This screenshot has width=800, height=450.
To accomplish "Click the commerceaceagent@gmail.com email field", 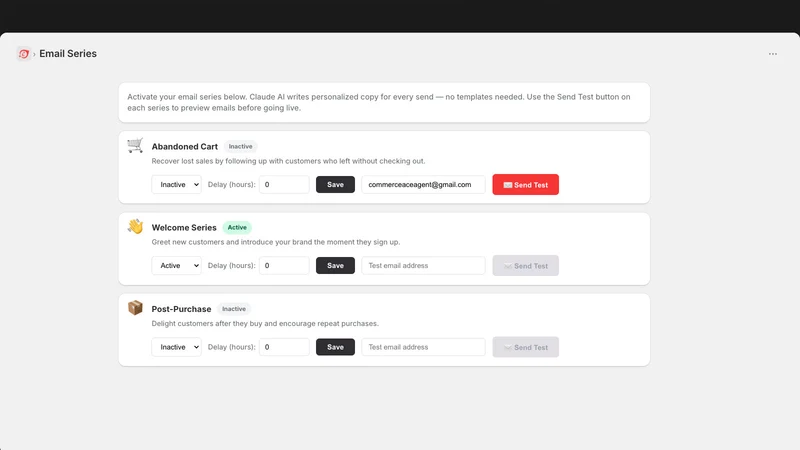I will pos(423,185).
